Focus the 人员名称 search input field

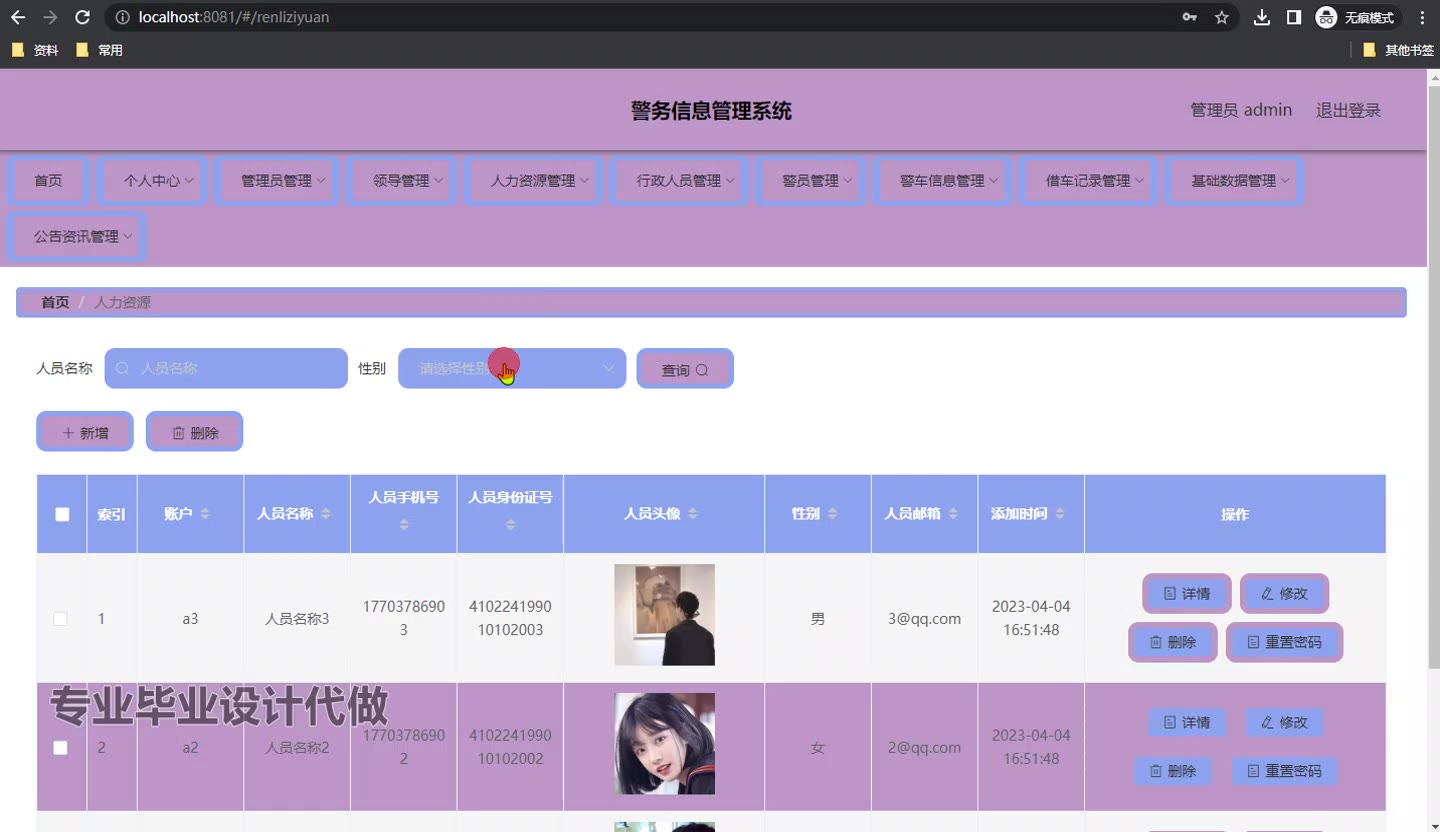[x=226, y=368]
